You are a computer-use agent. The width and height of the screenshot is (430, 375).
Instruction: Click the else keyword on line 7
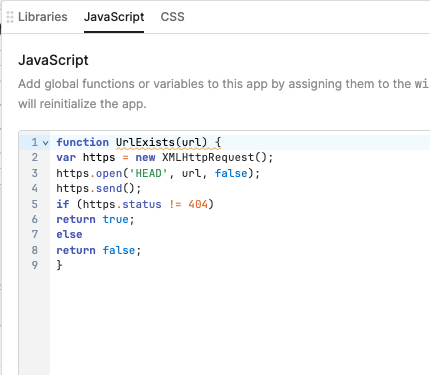69,234
